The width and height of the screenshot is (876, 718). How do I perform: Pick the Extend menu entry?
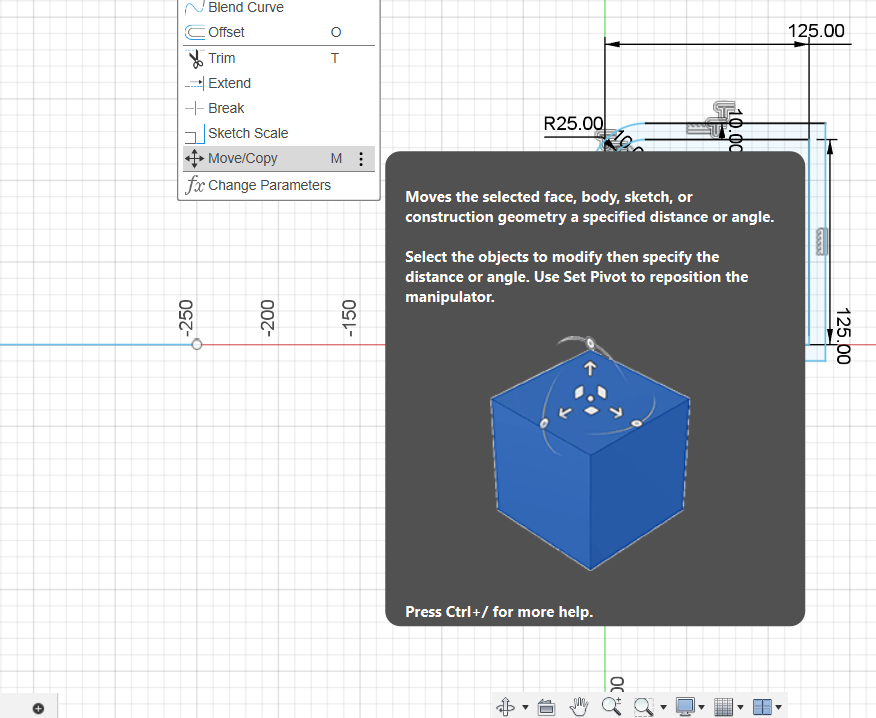pyautogui.click(x=279, y=83)
